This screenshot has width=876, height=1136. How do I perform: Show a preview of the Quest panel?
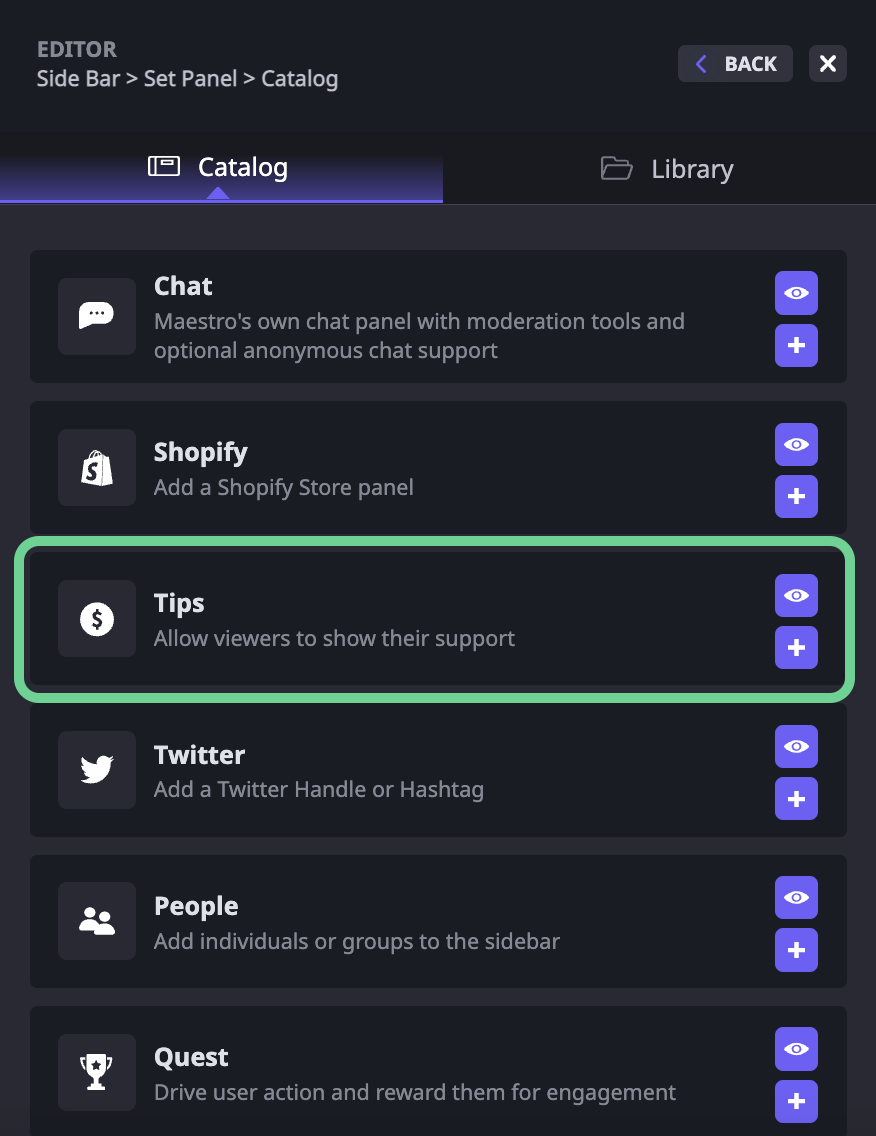click(x=796, y=1049)
